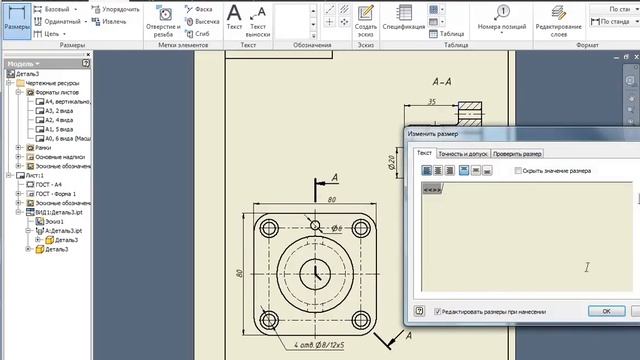Expand the Обозначения symbols gallery
The image size is (640, 360).
(313, 36)
